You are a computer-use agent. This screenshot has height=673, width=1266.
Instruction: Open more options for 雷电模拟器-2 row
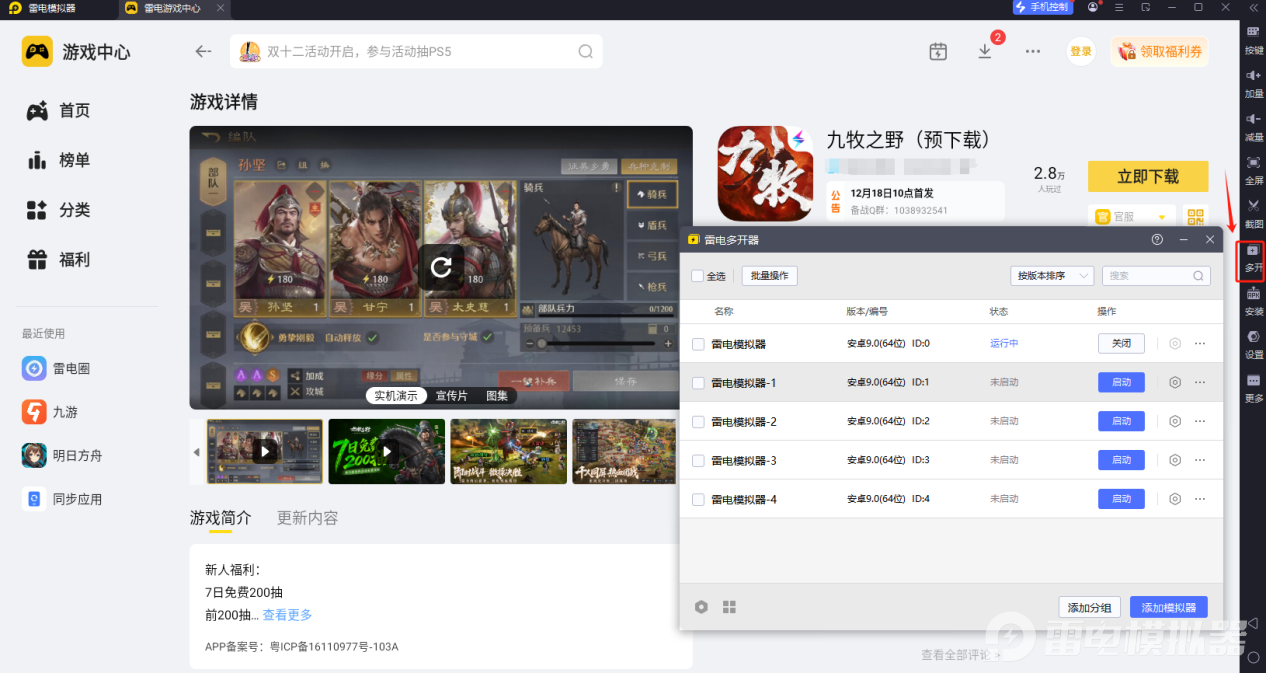click(x=1200, y=421)
